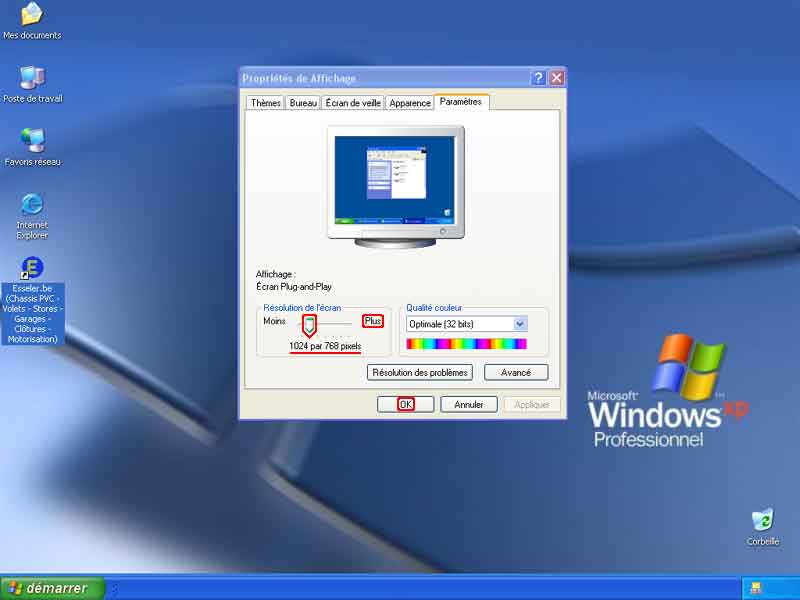This screenshot has width=800, height=600.
Task: Select the Poste de travail desktop icon
Action: [33, 85]
